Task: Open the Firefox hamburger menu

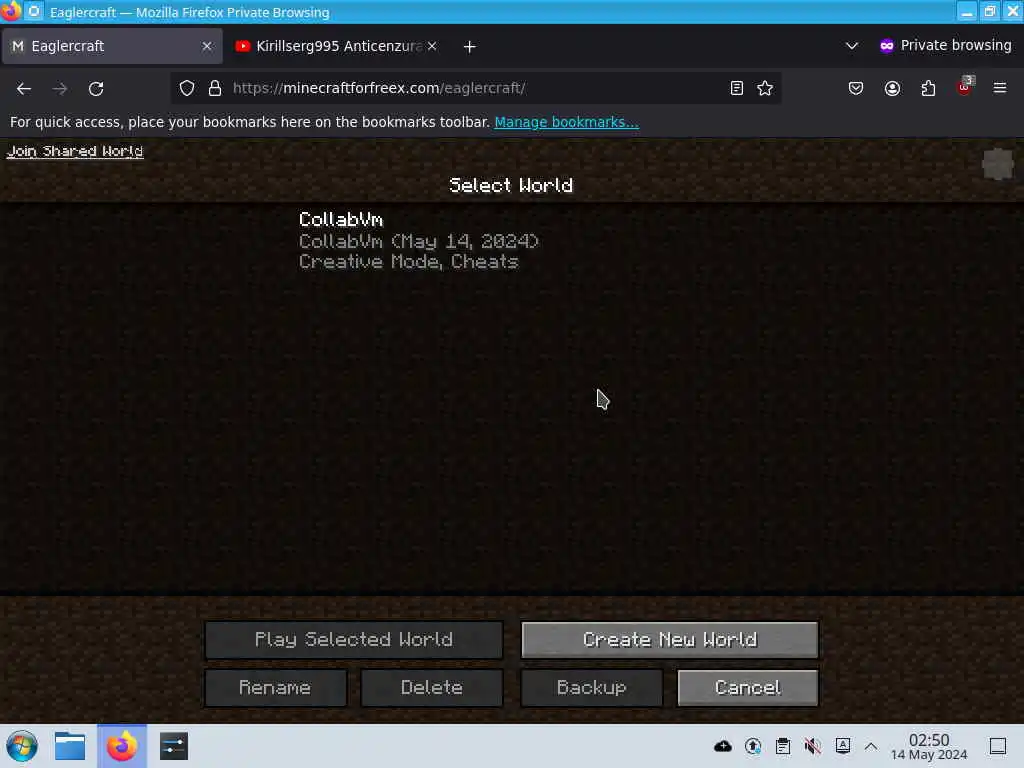Action: click(1000, 88)
